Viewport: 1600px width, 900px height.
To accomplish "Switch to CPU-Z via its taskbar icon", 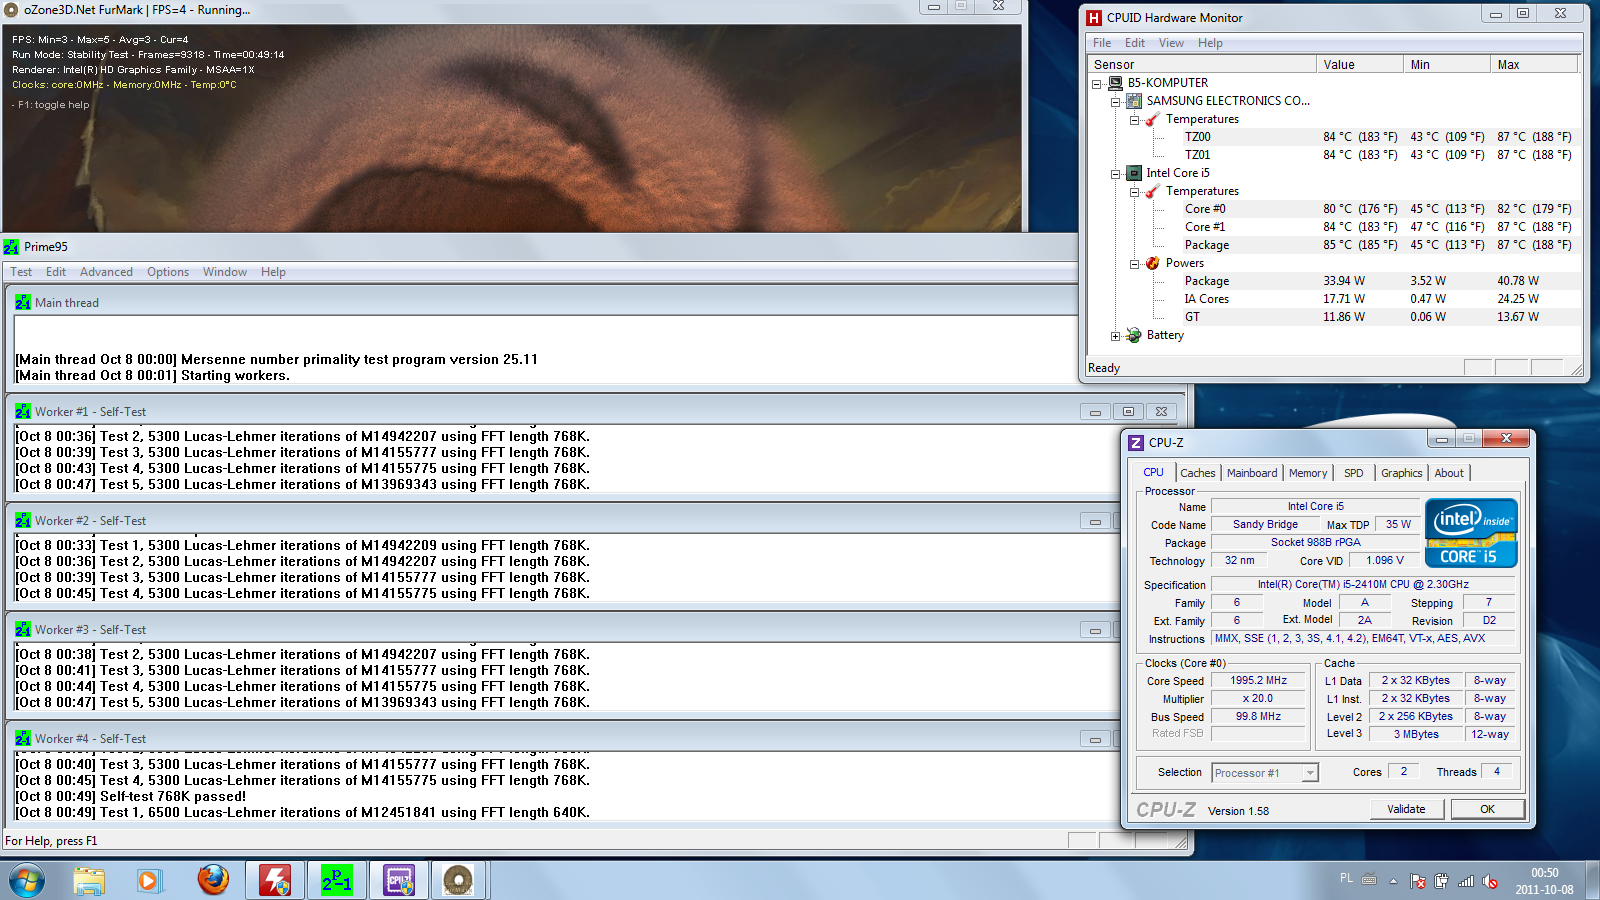I will 399,881.
